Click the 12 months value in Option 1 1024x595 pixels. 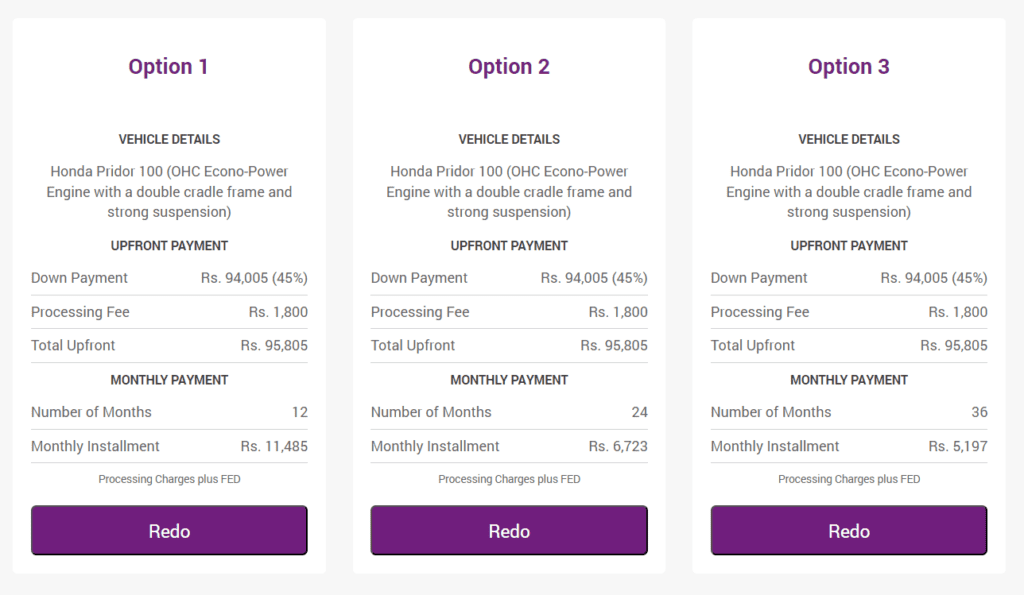tap(299, 412)
